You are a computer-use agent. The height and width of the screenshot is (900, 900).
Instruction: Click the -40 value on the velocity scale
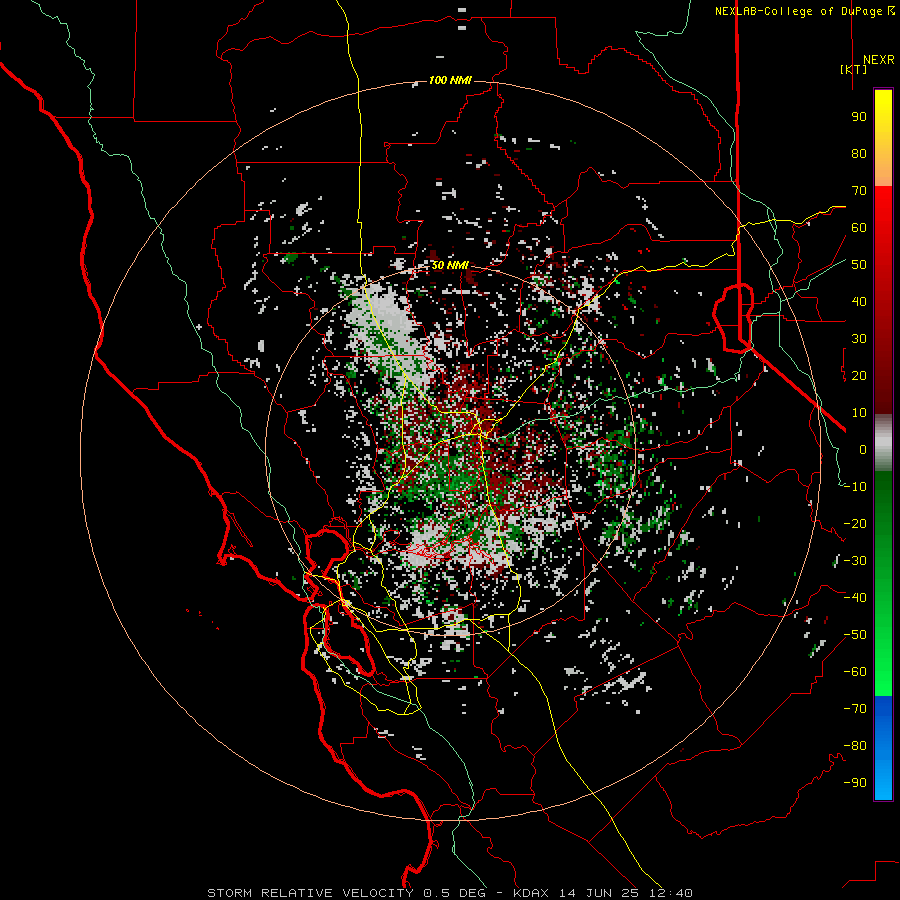pos(855,598)
